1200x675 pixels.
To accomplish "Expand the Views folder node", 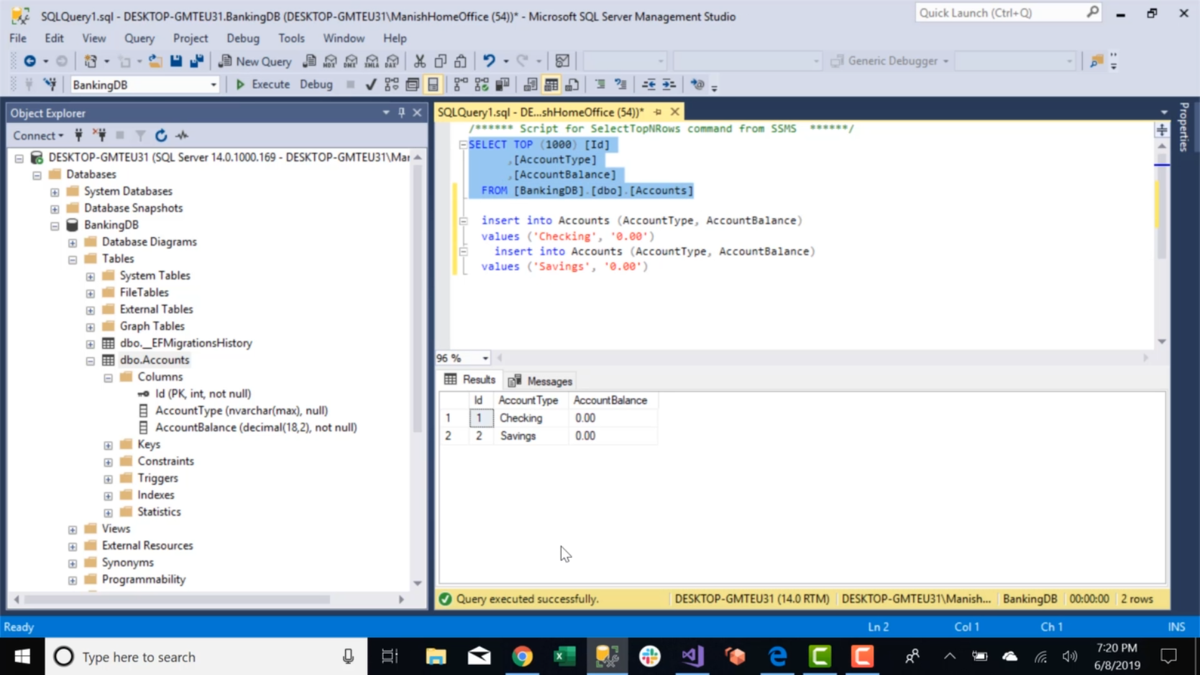I will pos(72,529).
